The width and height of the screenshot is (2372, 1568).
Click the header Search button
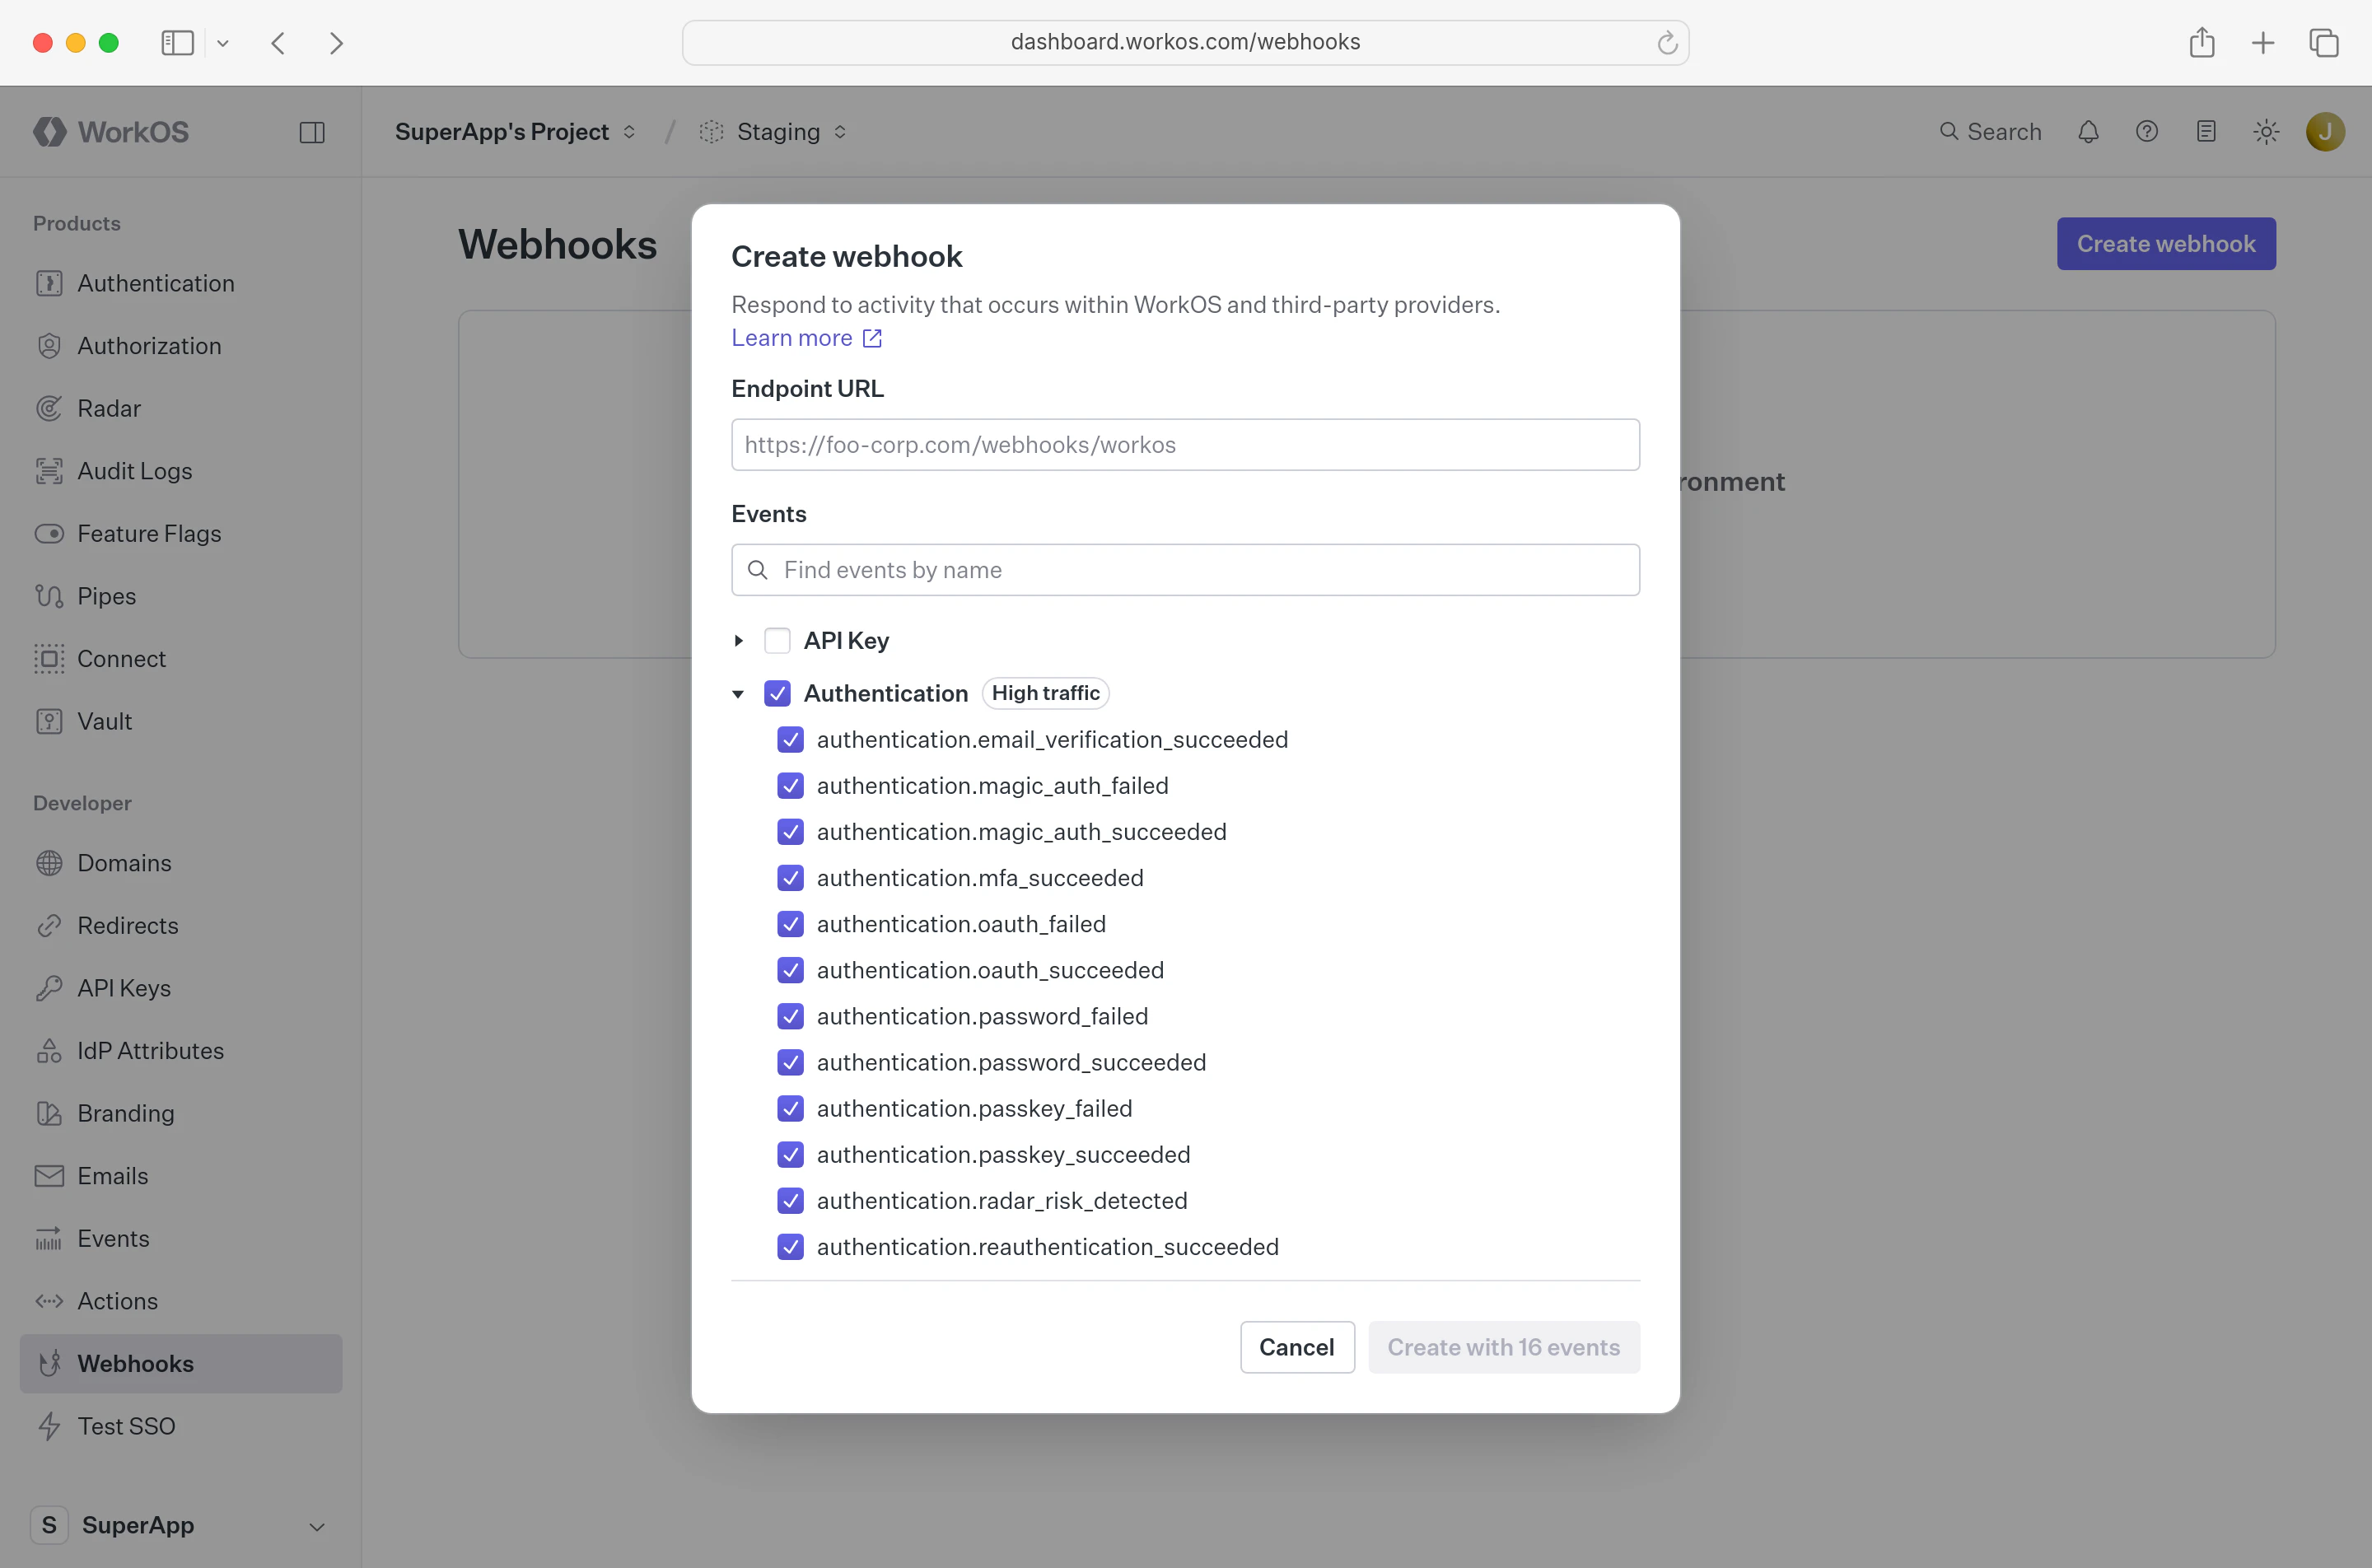[1990, 132]
